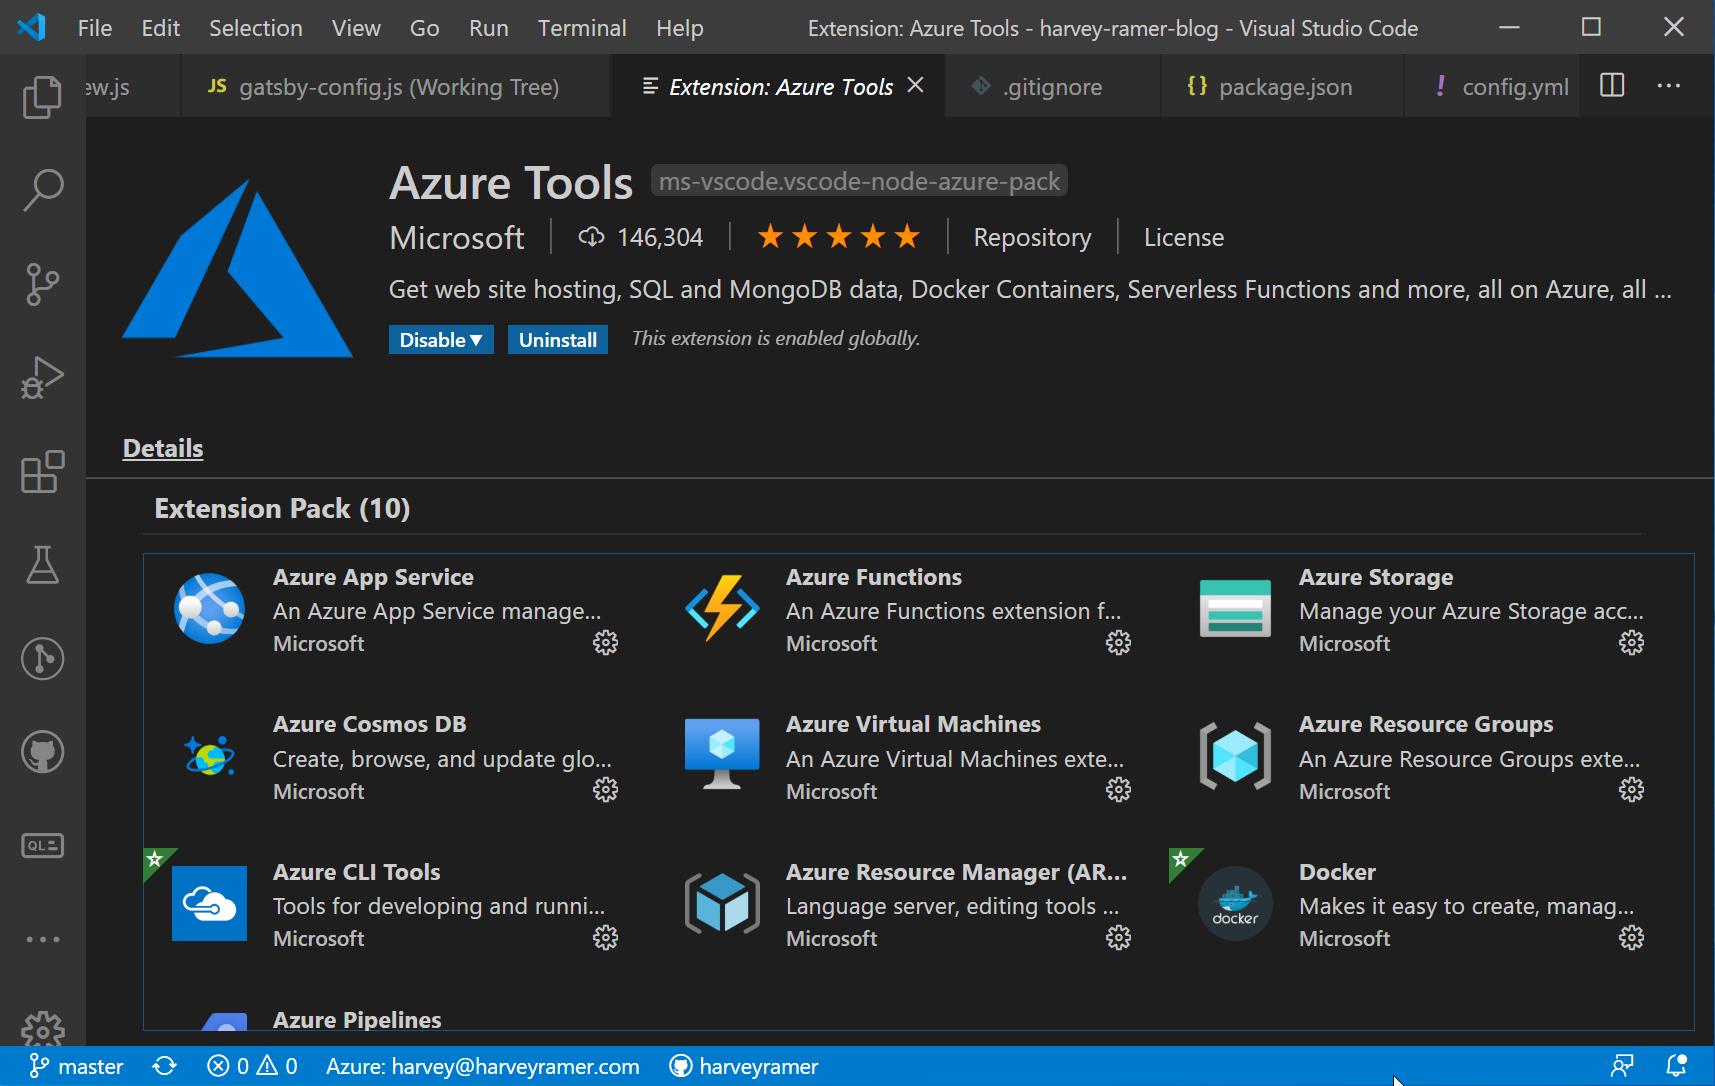Open the Terminal menu
The width and height of the screenshot is (1715, 1086).
click(582, 28)
